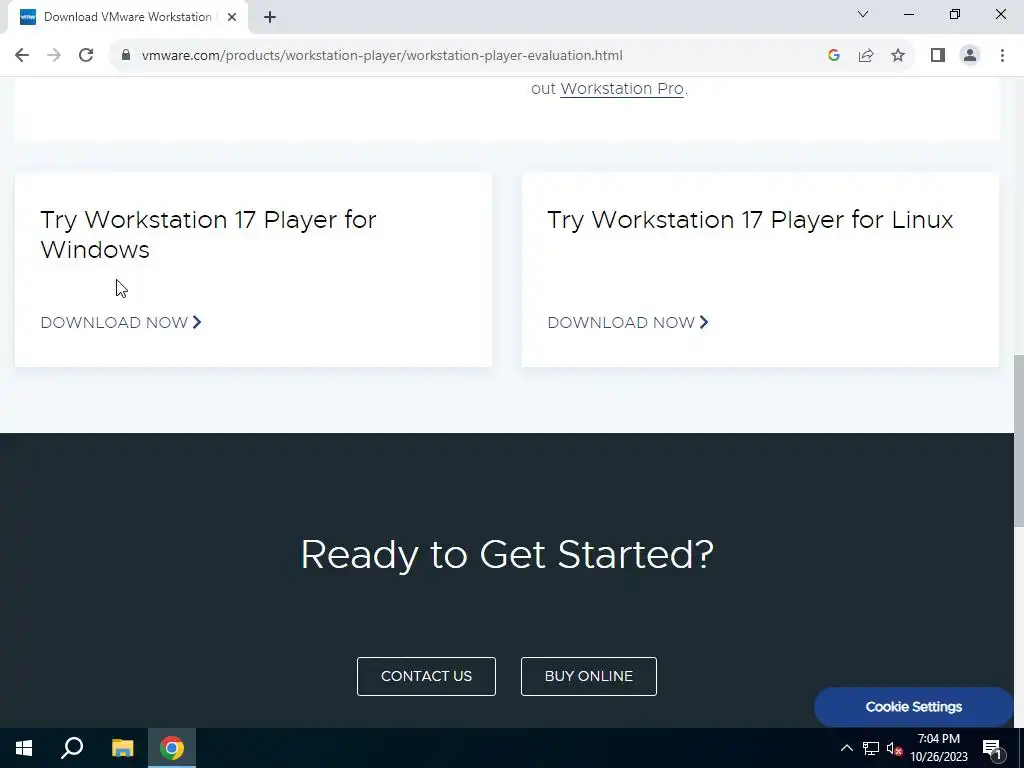Follow the Workstation Pro link
The width and height of the screenshot is (1024, 768).
click(x=622, y=89)
